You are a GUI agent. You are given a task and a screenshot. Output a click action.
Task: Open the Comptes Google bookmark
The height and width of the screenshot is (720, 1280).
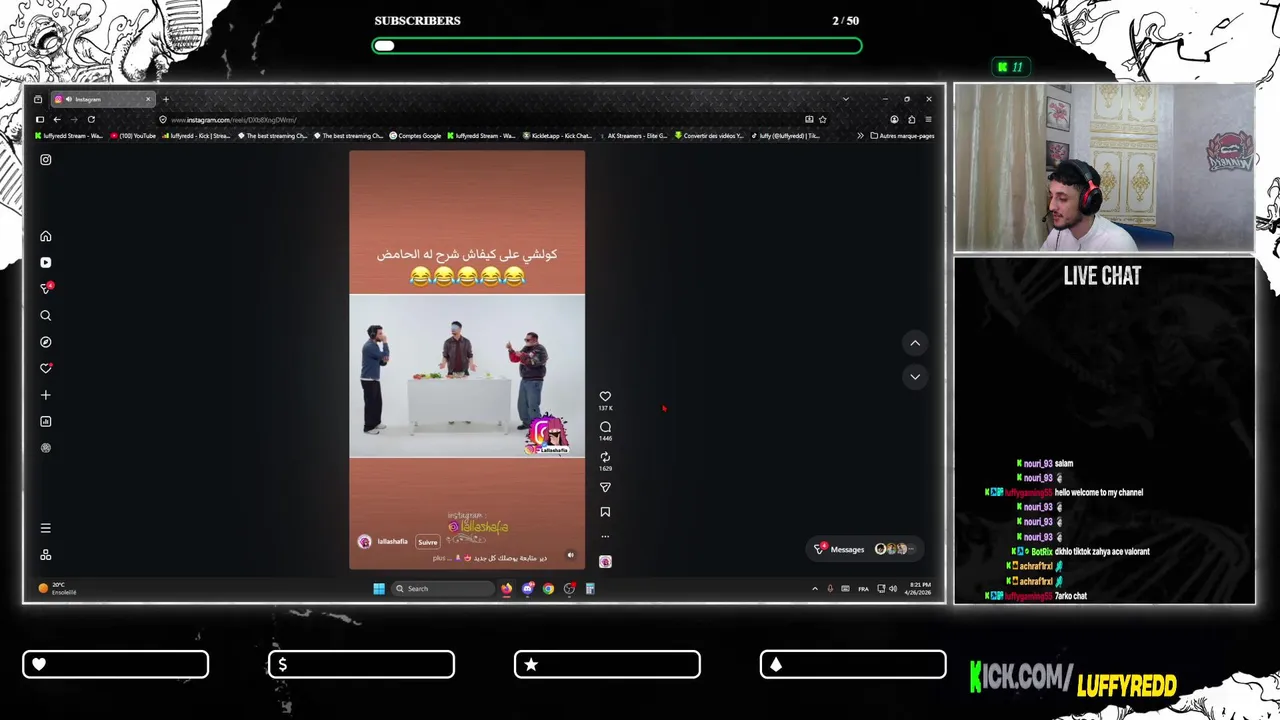click(x=415, y=136)
